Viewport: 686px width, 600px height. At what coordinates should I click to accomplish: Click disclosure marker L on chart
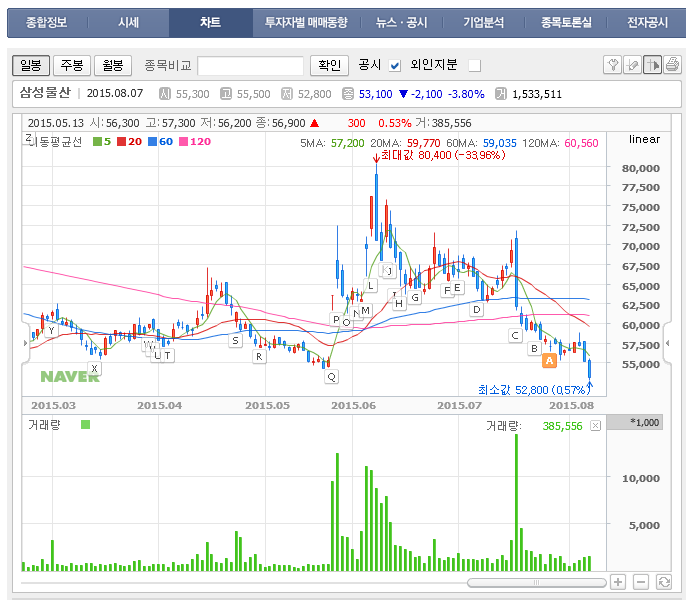[x=371, y=286]
